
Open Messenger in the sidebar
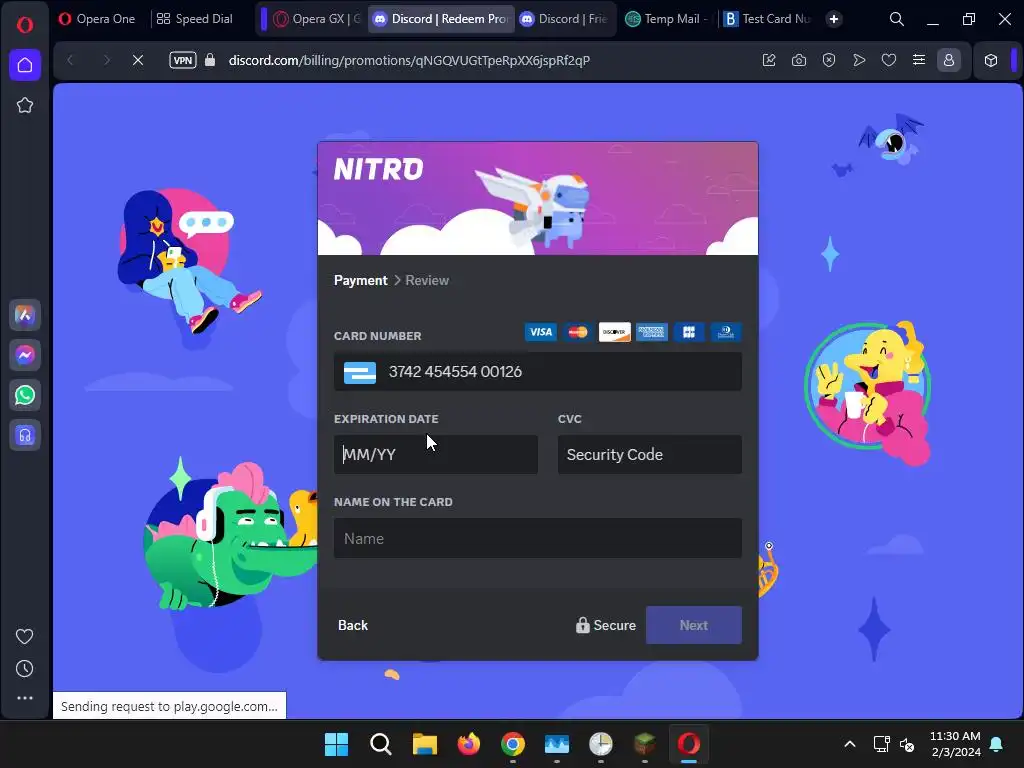click(25, 355)
